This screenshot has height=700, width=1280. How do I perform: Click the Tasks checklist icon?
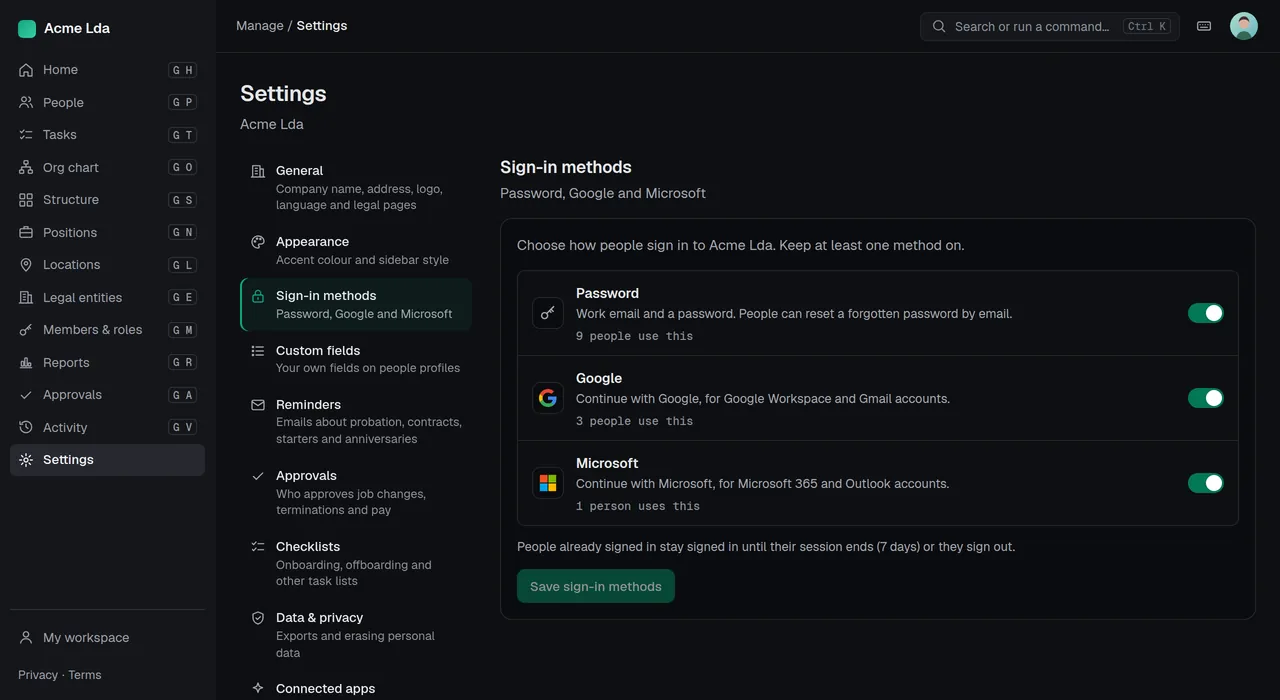[x=26, y=135]
